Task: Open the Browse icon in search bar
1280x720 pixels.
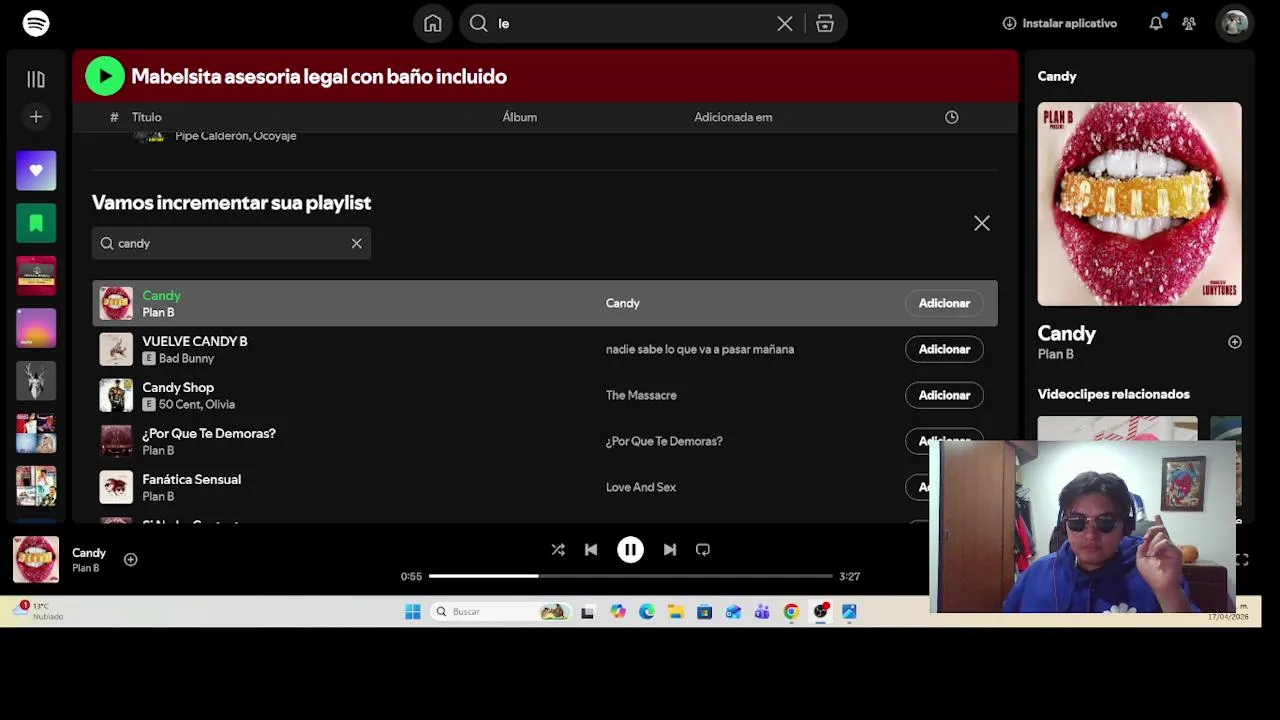Action: pos(825,23)
